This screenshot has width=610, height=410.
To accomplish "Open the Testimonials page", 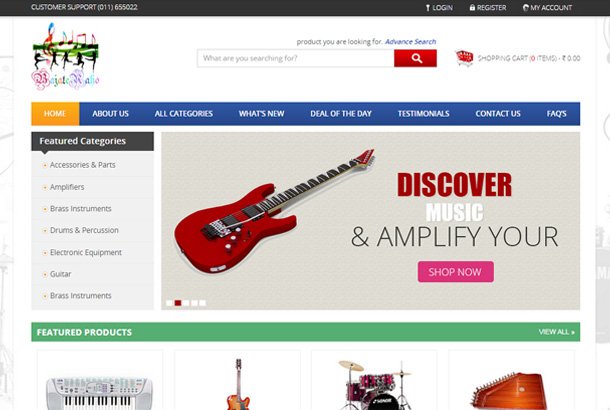I will coord(423,114).
